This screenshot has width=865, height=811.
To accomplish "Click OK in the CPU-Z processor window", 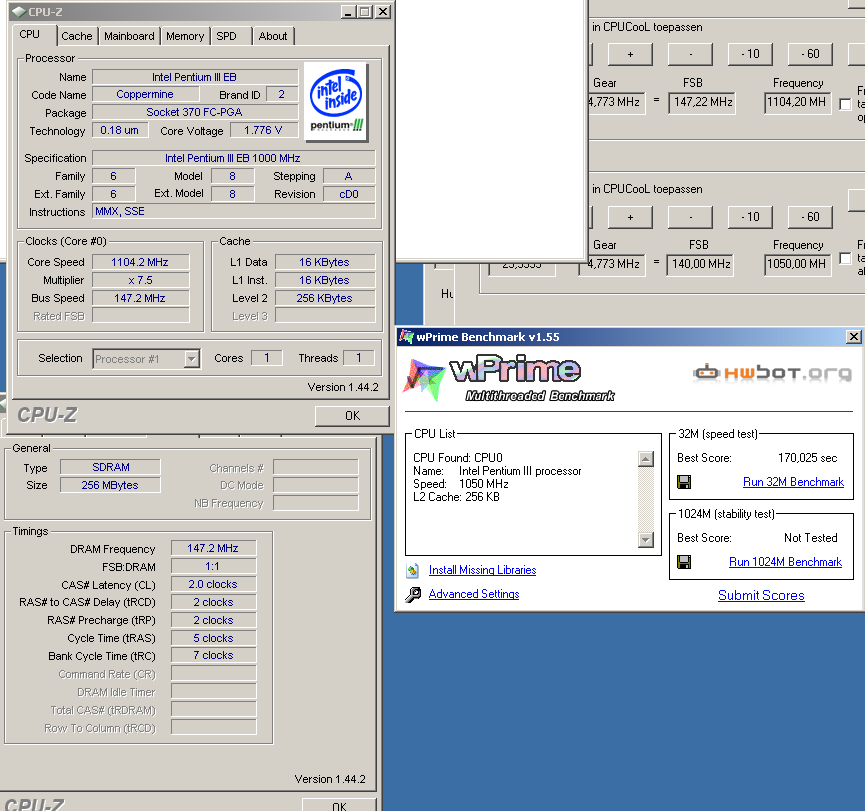I will pyautogui.click(x=352, y=415).
